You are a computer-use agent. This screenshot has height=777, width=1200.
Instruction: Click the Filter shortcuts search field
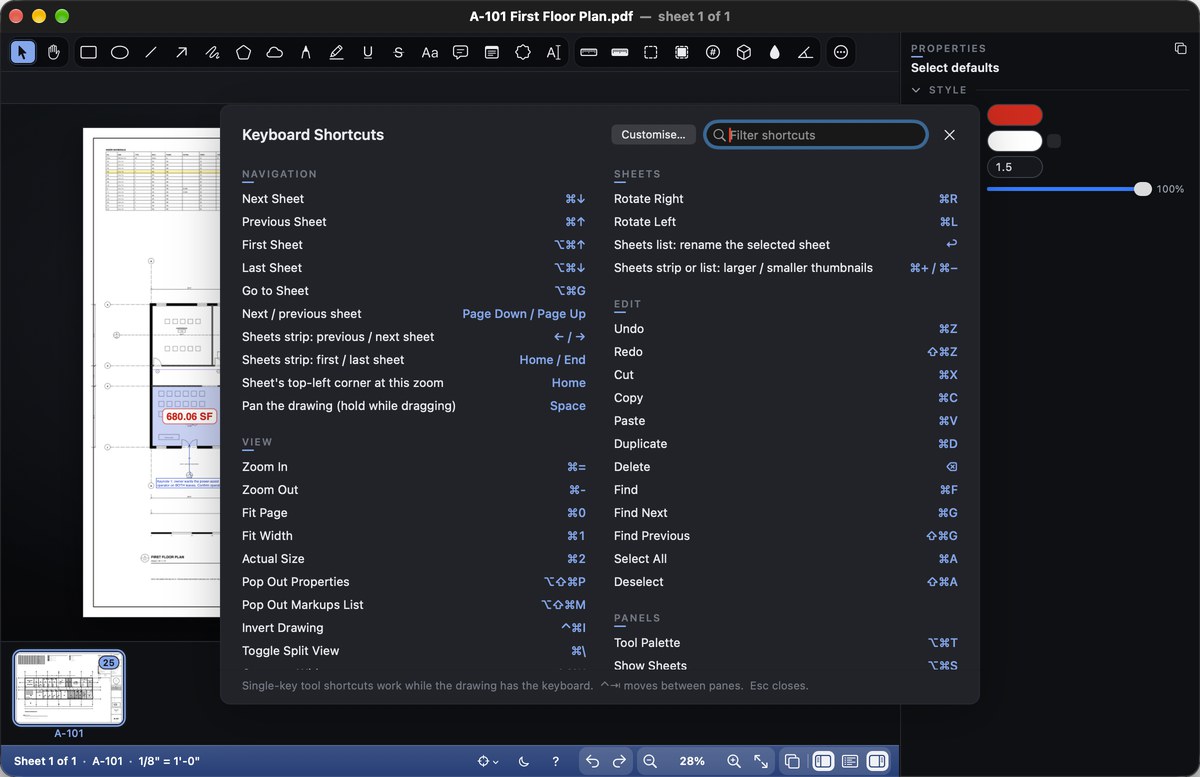pos(816,134)
